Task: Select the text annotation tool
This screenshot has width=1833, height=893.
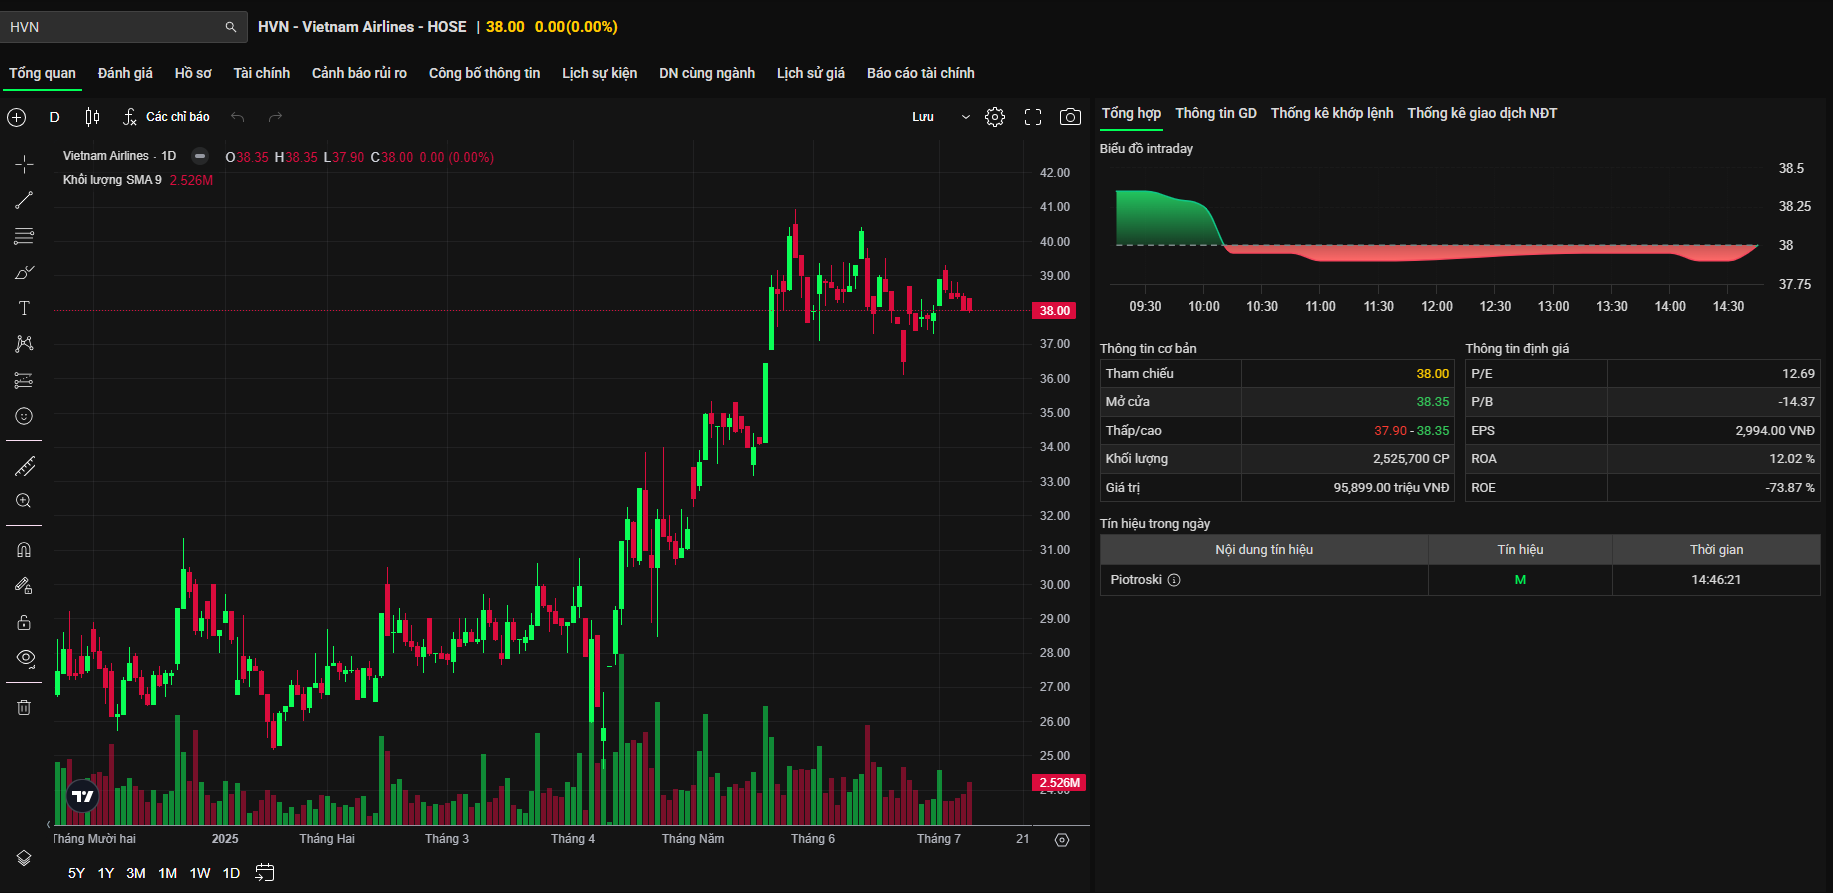Action: point(24,308)
